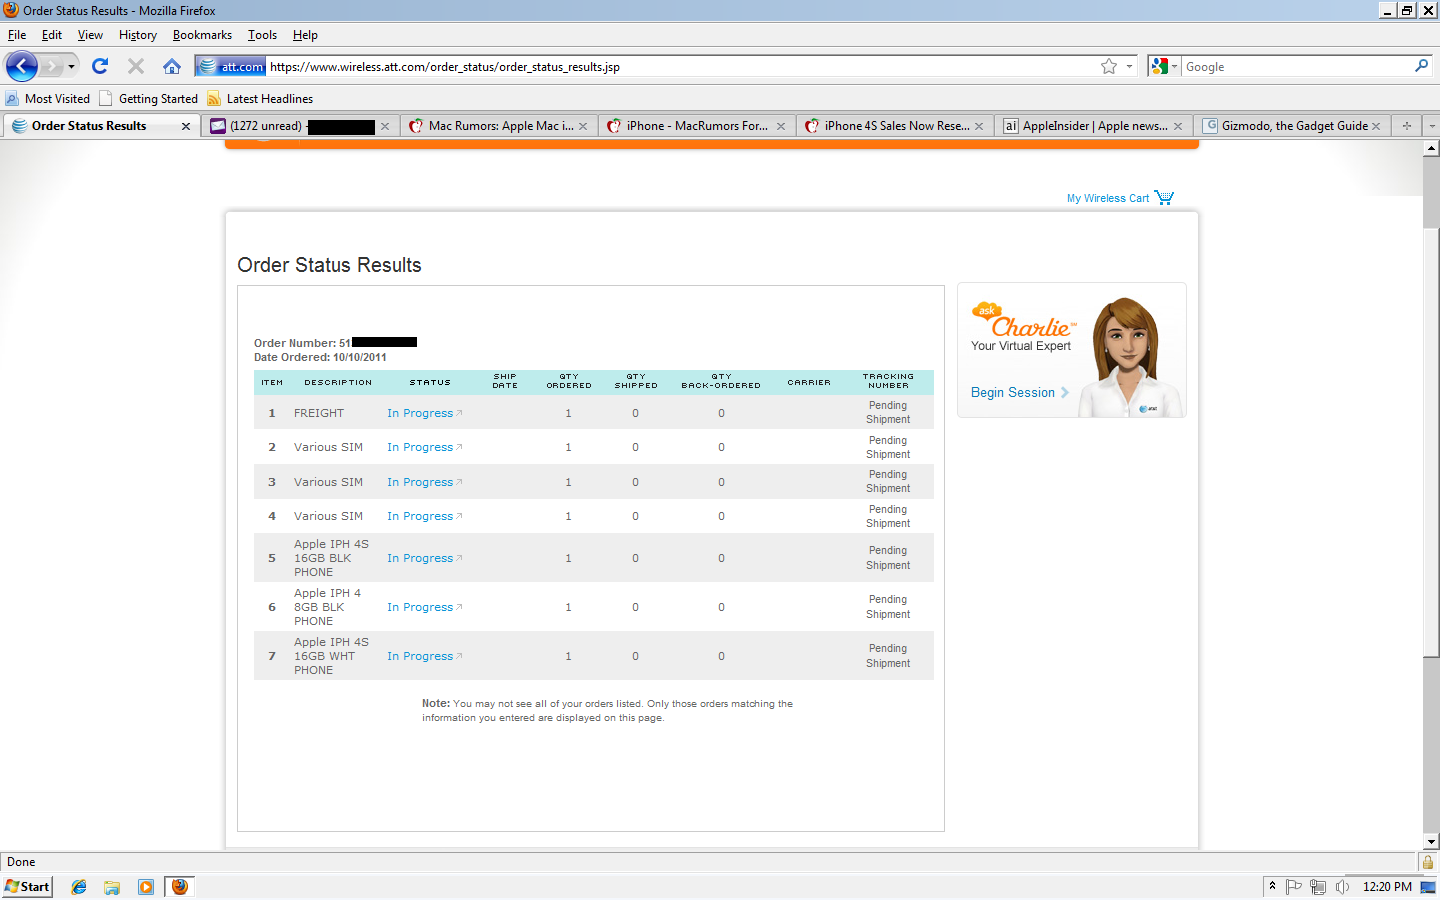Screen dimensions: 1440x900
Task: Click the Google search box
Action: [1296, 66]
